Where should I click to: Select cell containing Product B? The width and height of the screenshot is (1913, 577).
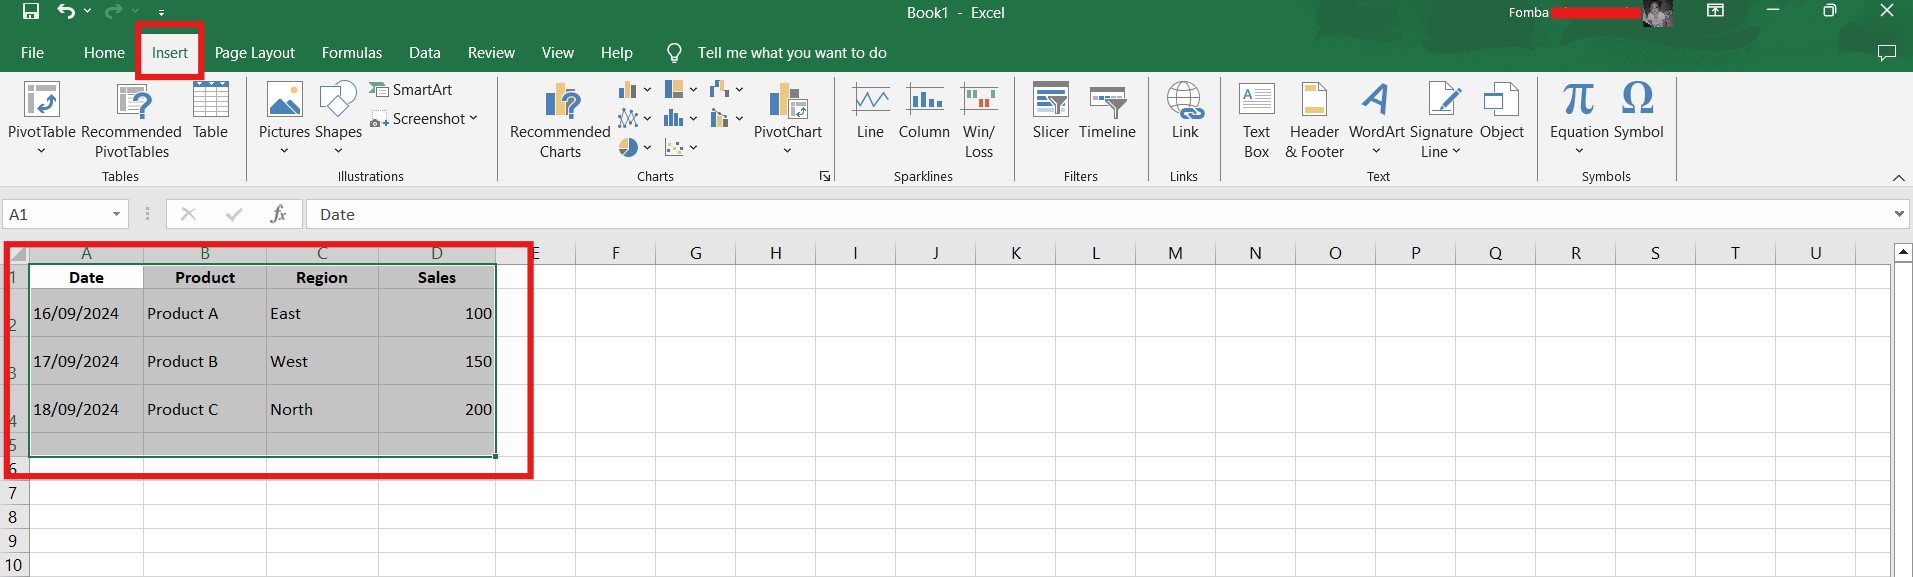pyautogui.click(x=204, y=361)
